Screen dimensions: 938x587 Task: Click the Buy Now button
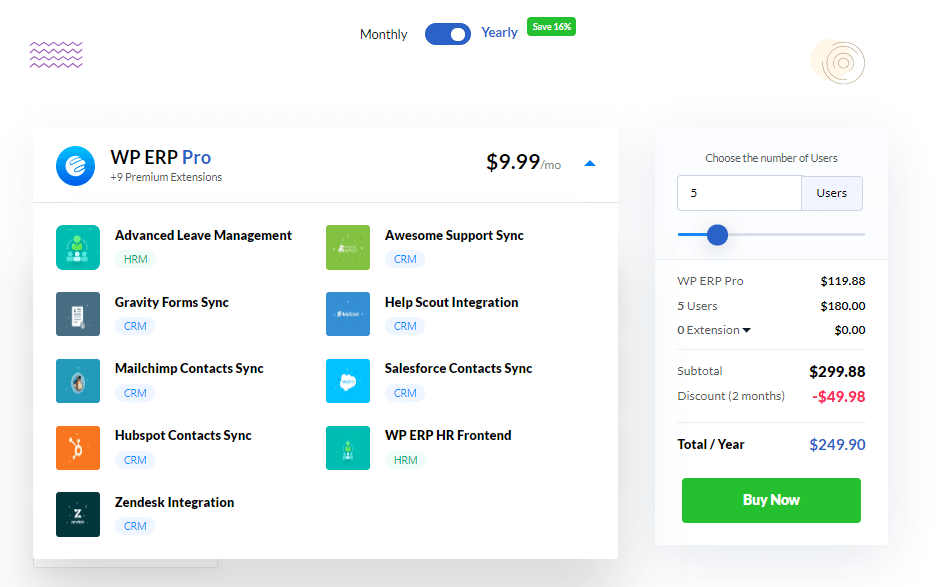(771, 500)
